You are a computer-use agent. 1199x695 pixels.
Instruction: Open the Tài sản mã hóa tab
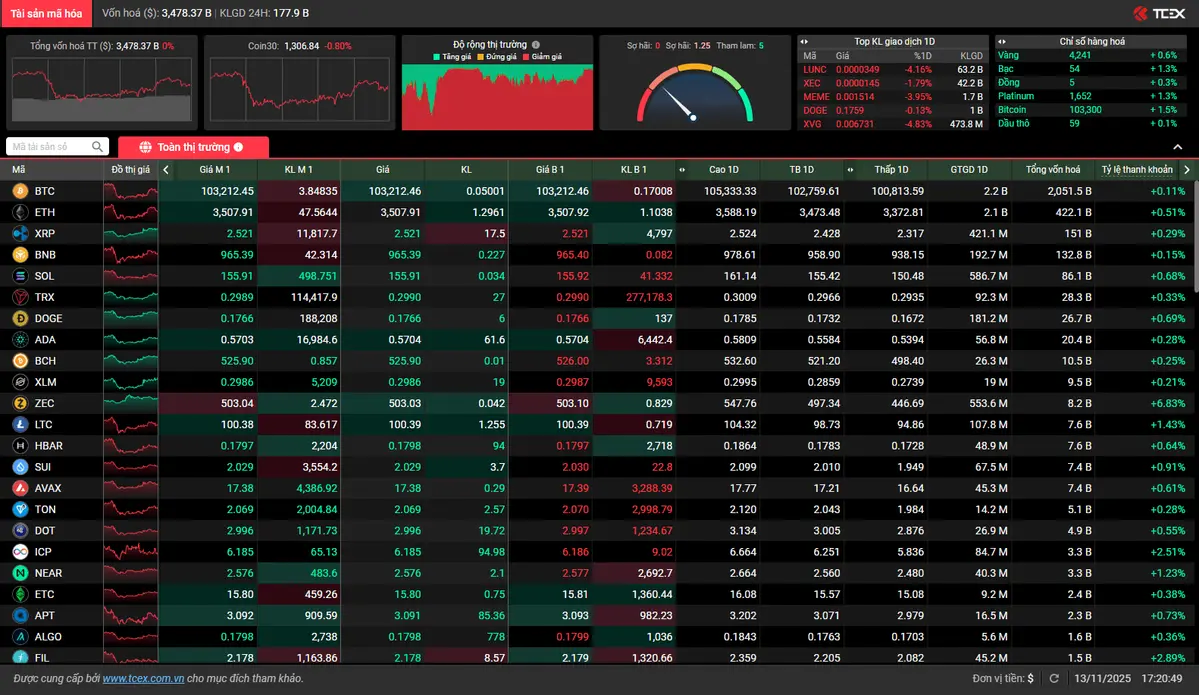pos(47,13)
